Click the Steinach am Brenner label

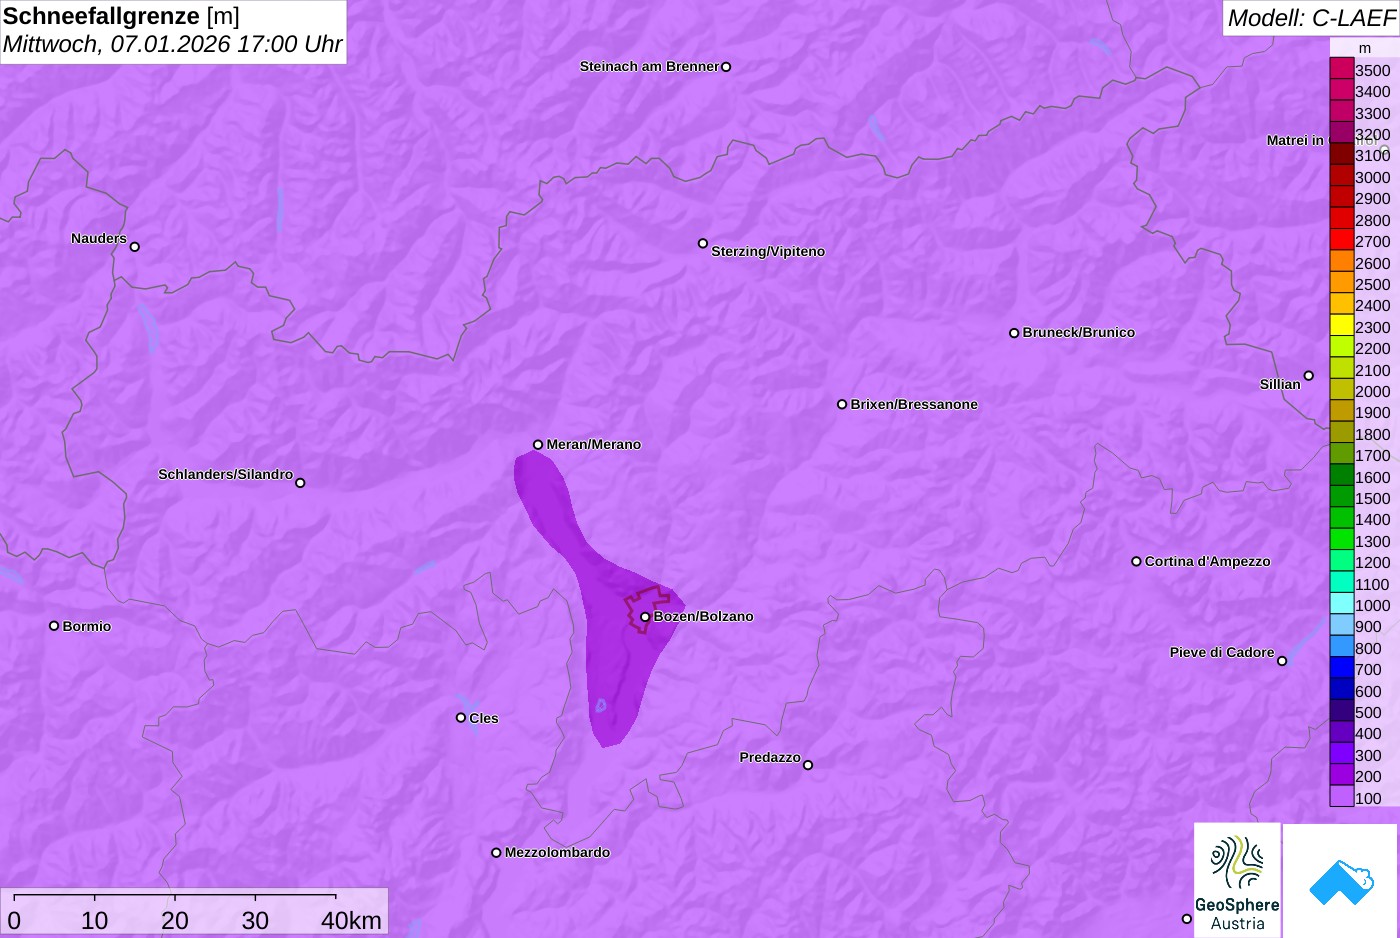coord(649,67)
